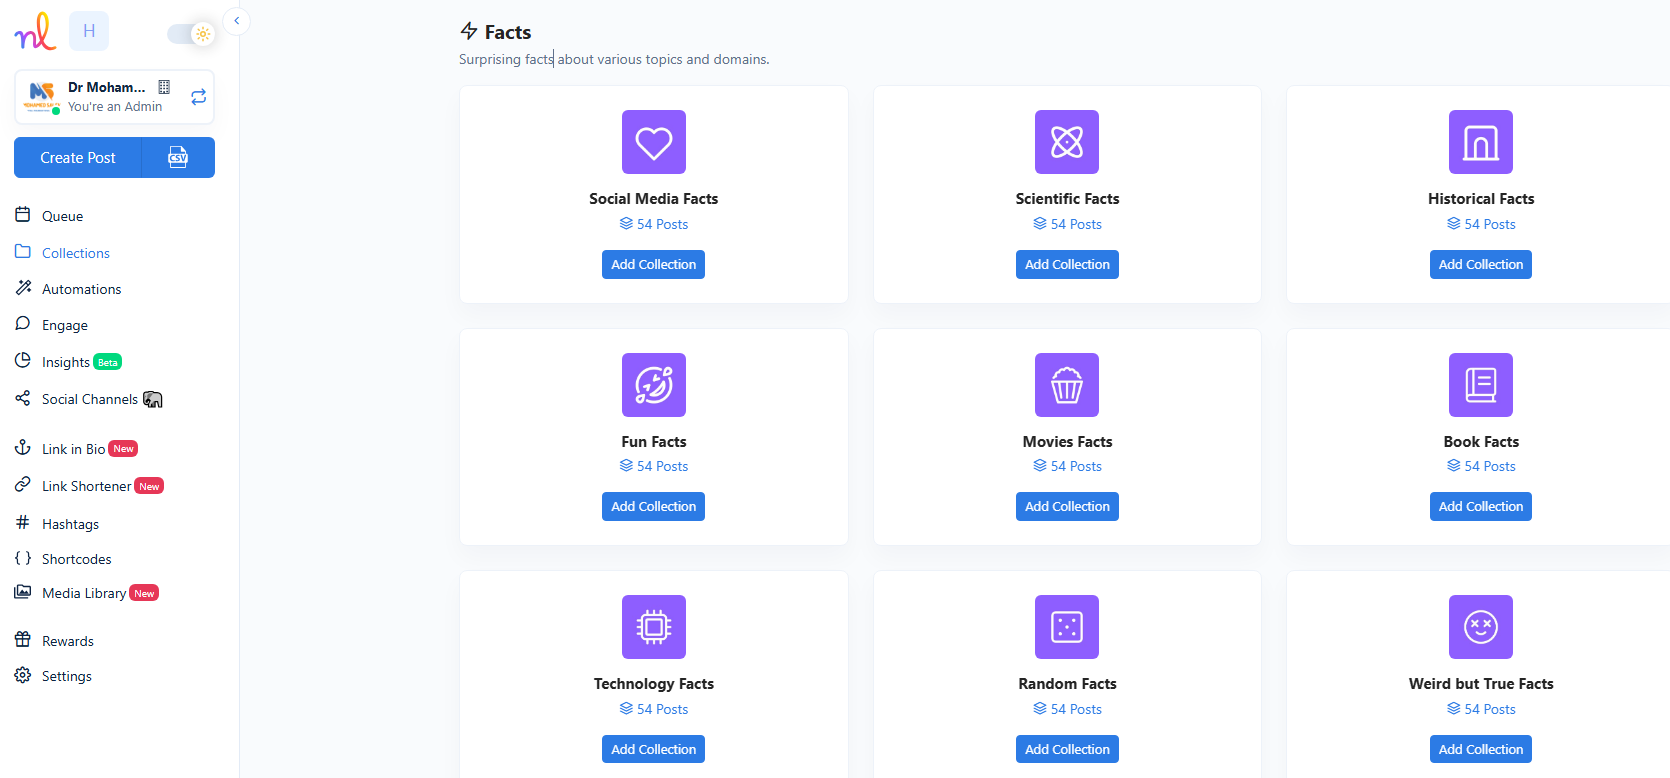This screenshot has height=778, width=1670.
Task: Go to Collections in the sidebar
Action: 75,253
